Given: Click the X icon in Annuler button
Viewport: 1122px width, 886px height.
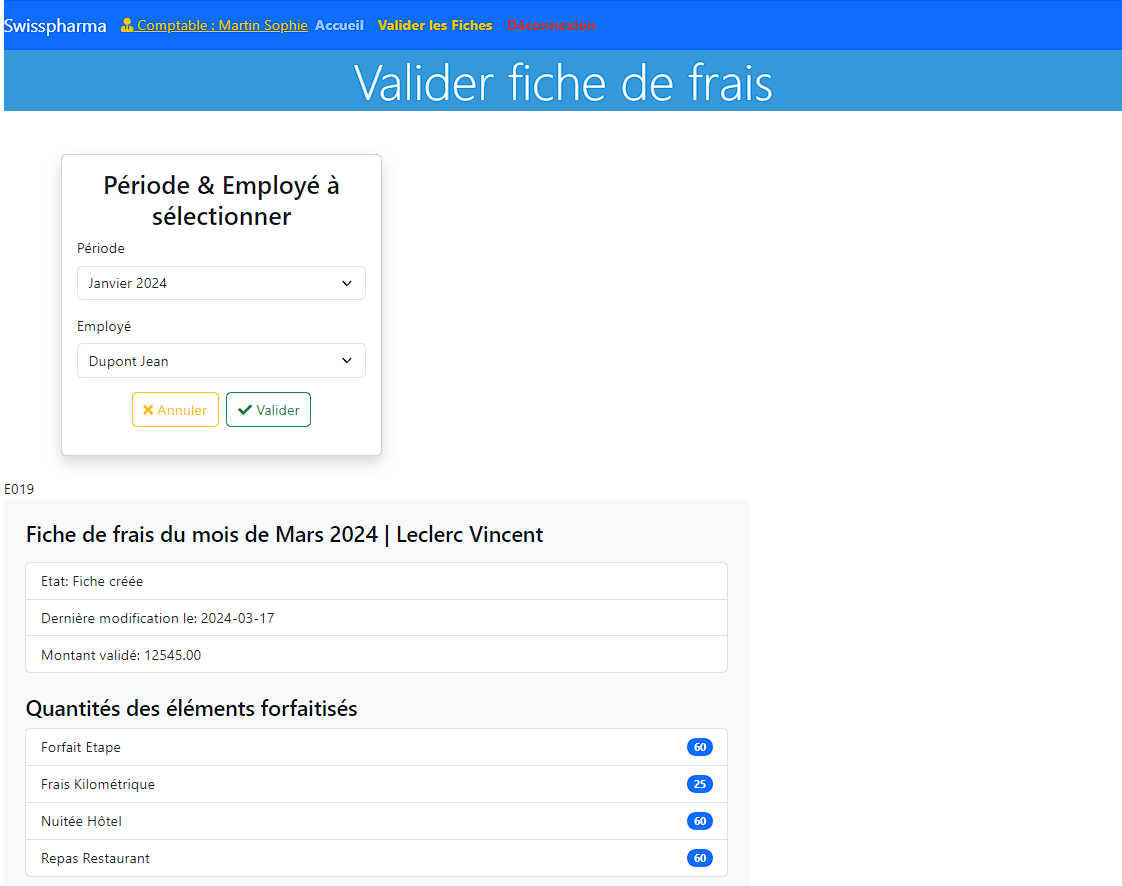Looking at the screenshot, I should point(148,410).
